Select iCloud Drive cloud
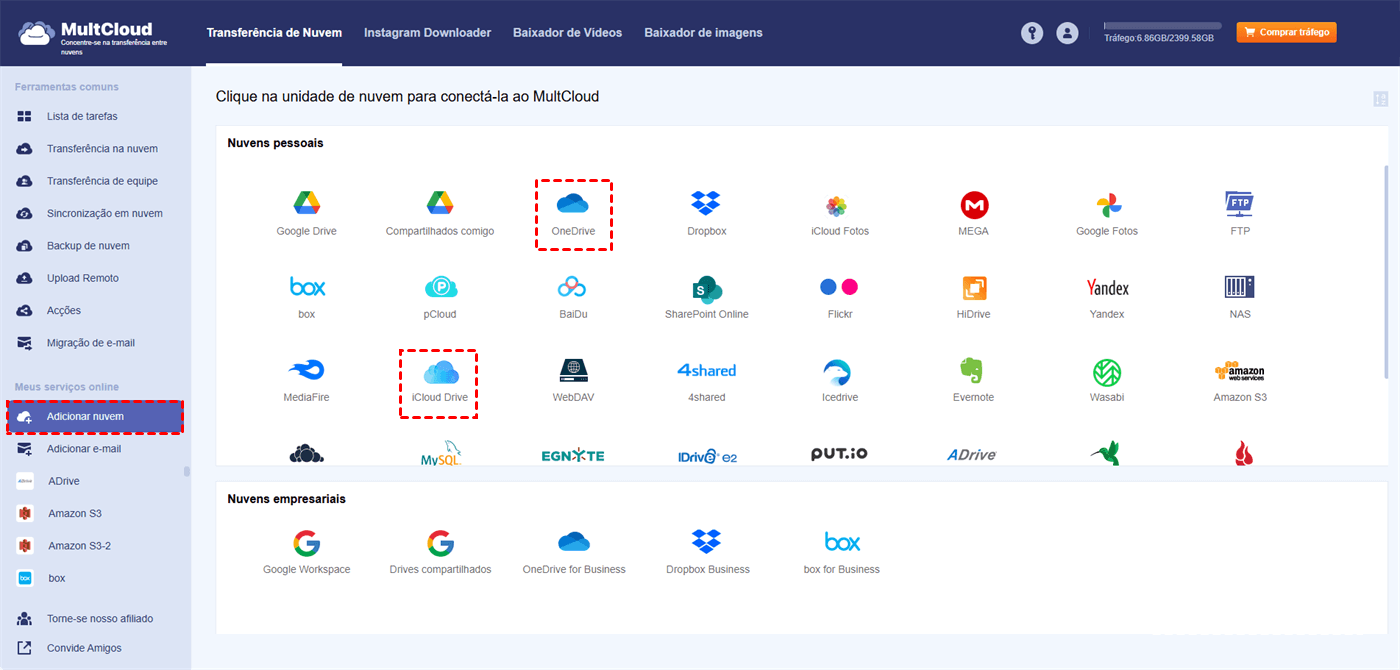The width and height of the screenshot is (1400, 670). click(439, 383)
